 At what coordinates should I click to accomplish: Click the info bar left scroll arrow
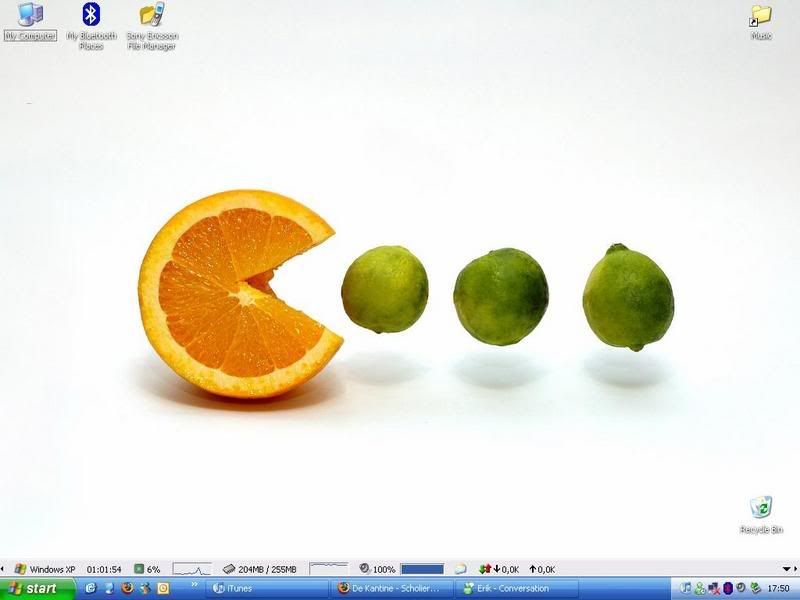pyautogui.click(x=2, y=569)
